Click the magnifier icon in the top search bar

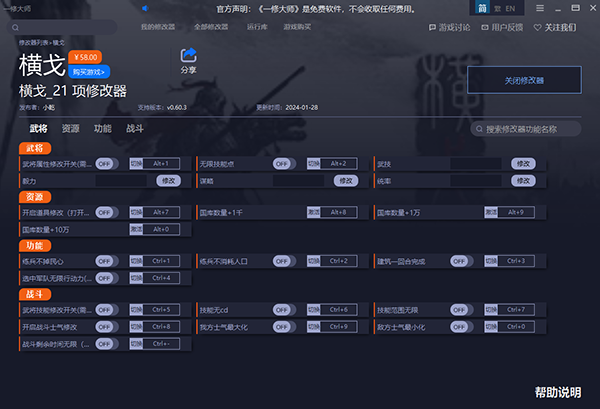(x=15, y=28)
